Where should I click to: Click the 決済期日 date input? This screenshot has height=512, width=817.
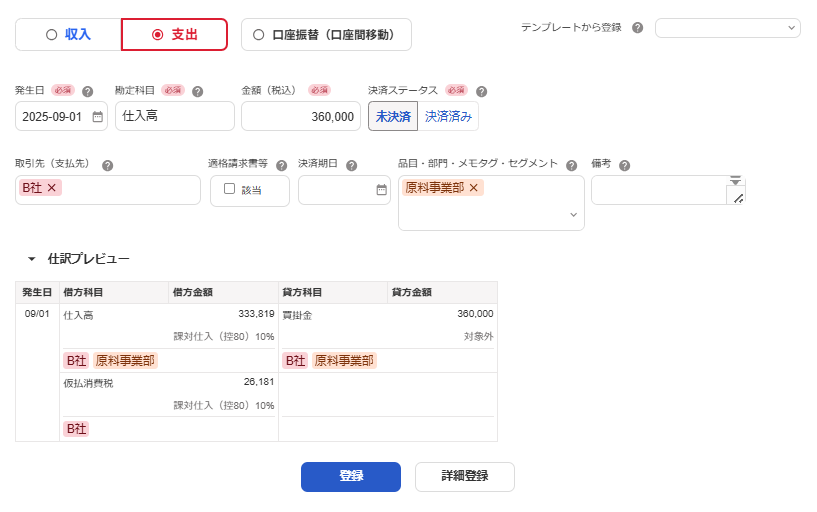344,190
